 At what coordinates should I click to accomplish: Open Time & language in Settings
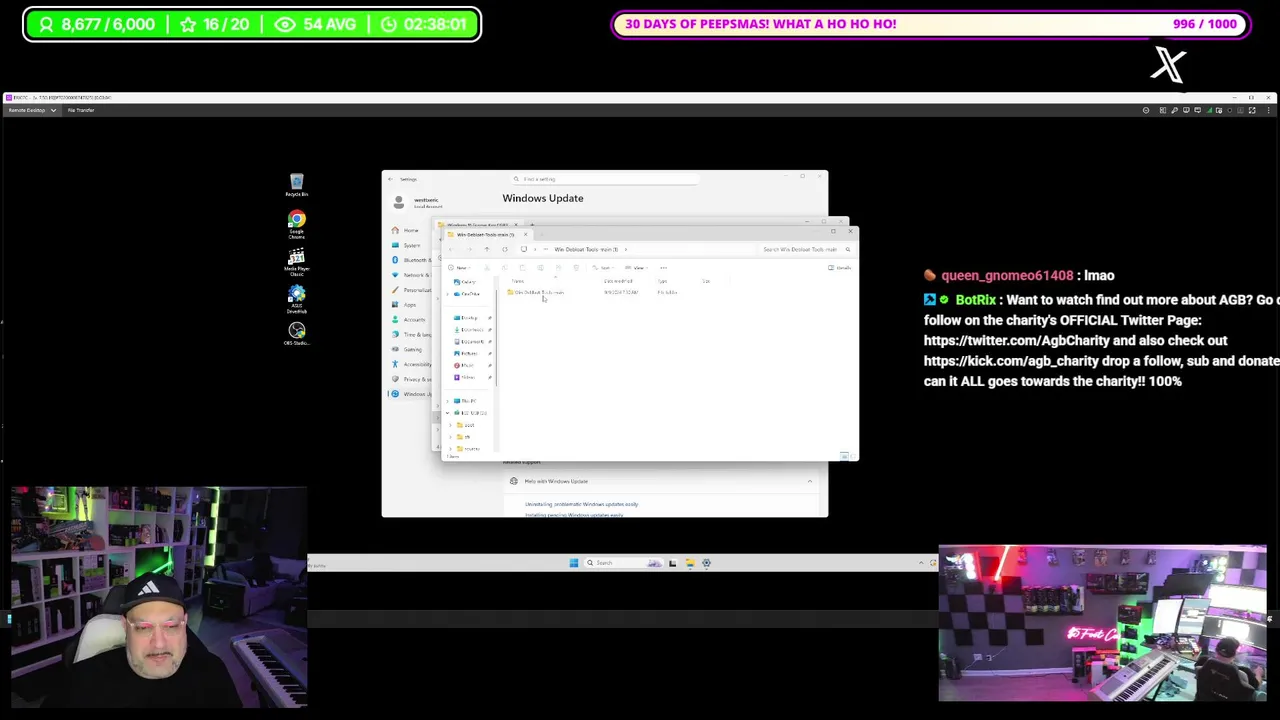point(411,334)
